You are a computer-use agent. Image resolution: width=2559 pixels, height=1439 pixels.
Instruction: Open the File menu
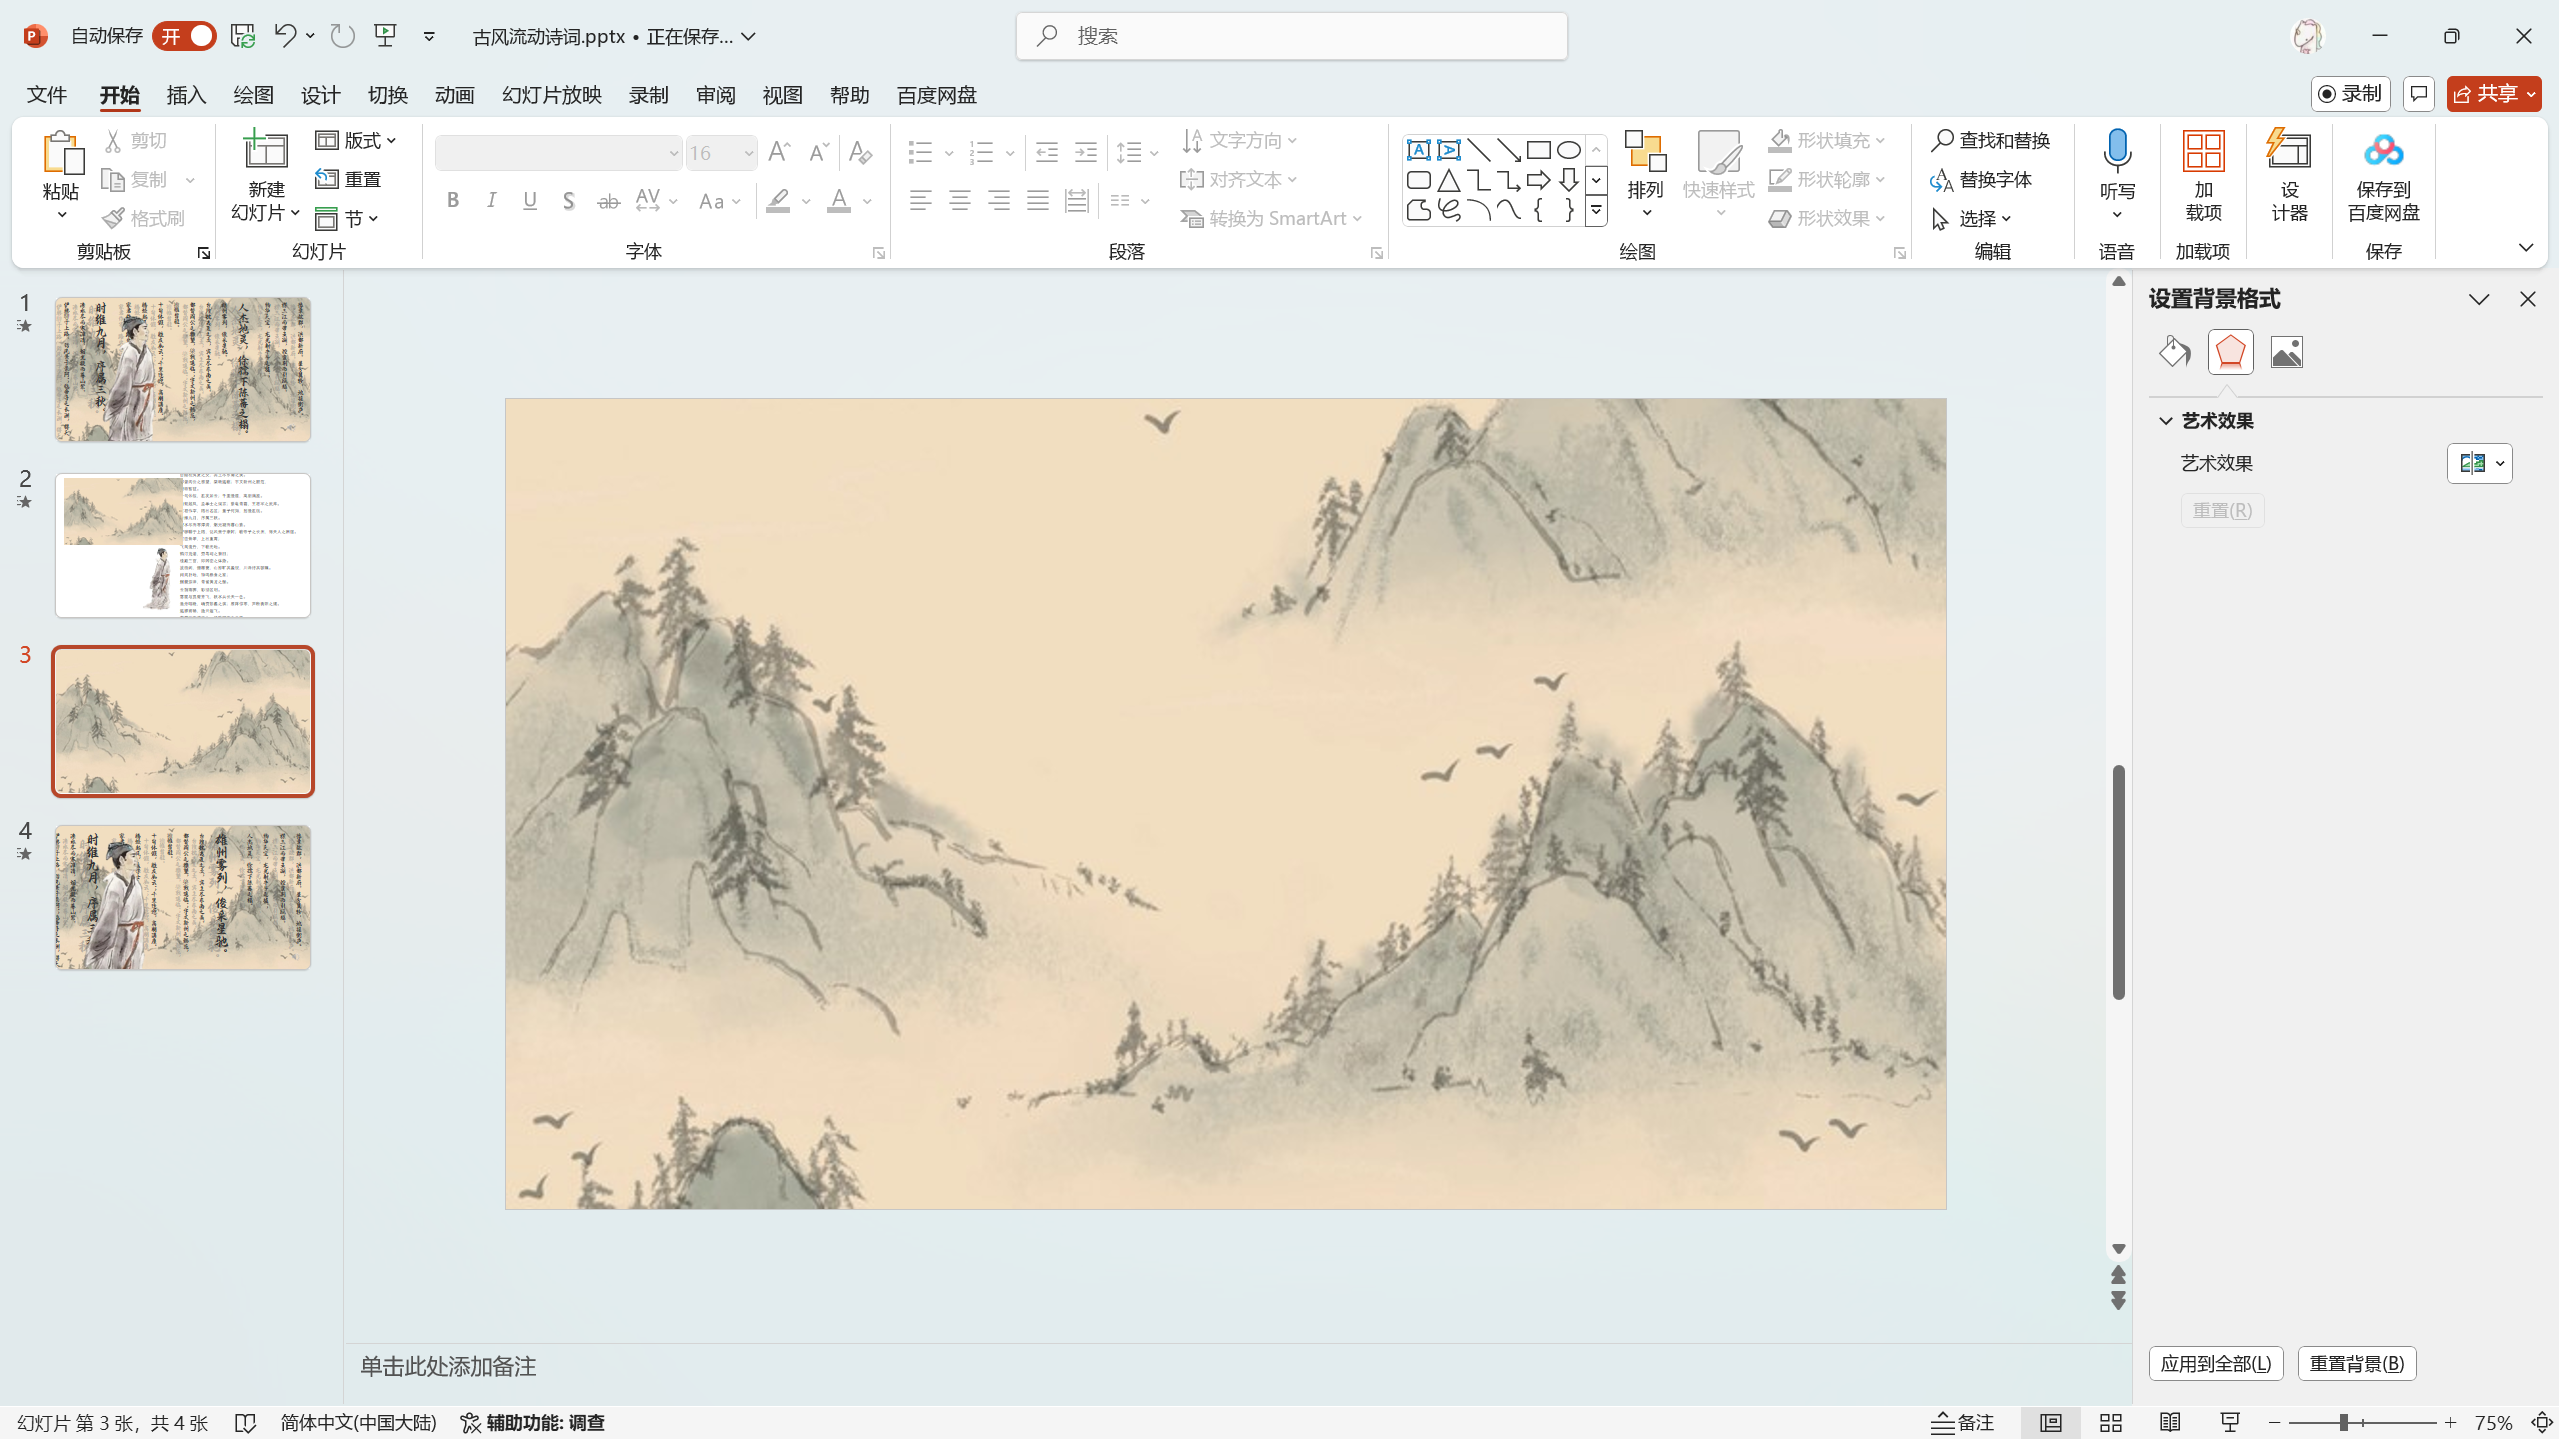point(47,94)
